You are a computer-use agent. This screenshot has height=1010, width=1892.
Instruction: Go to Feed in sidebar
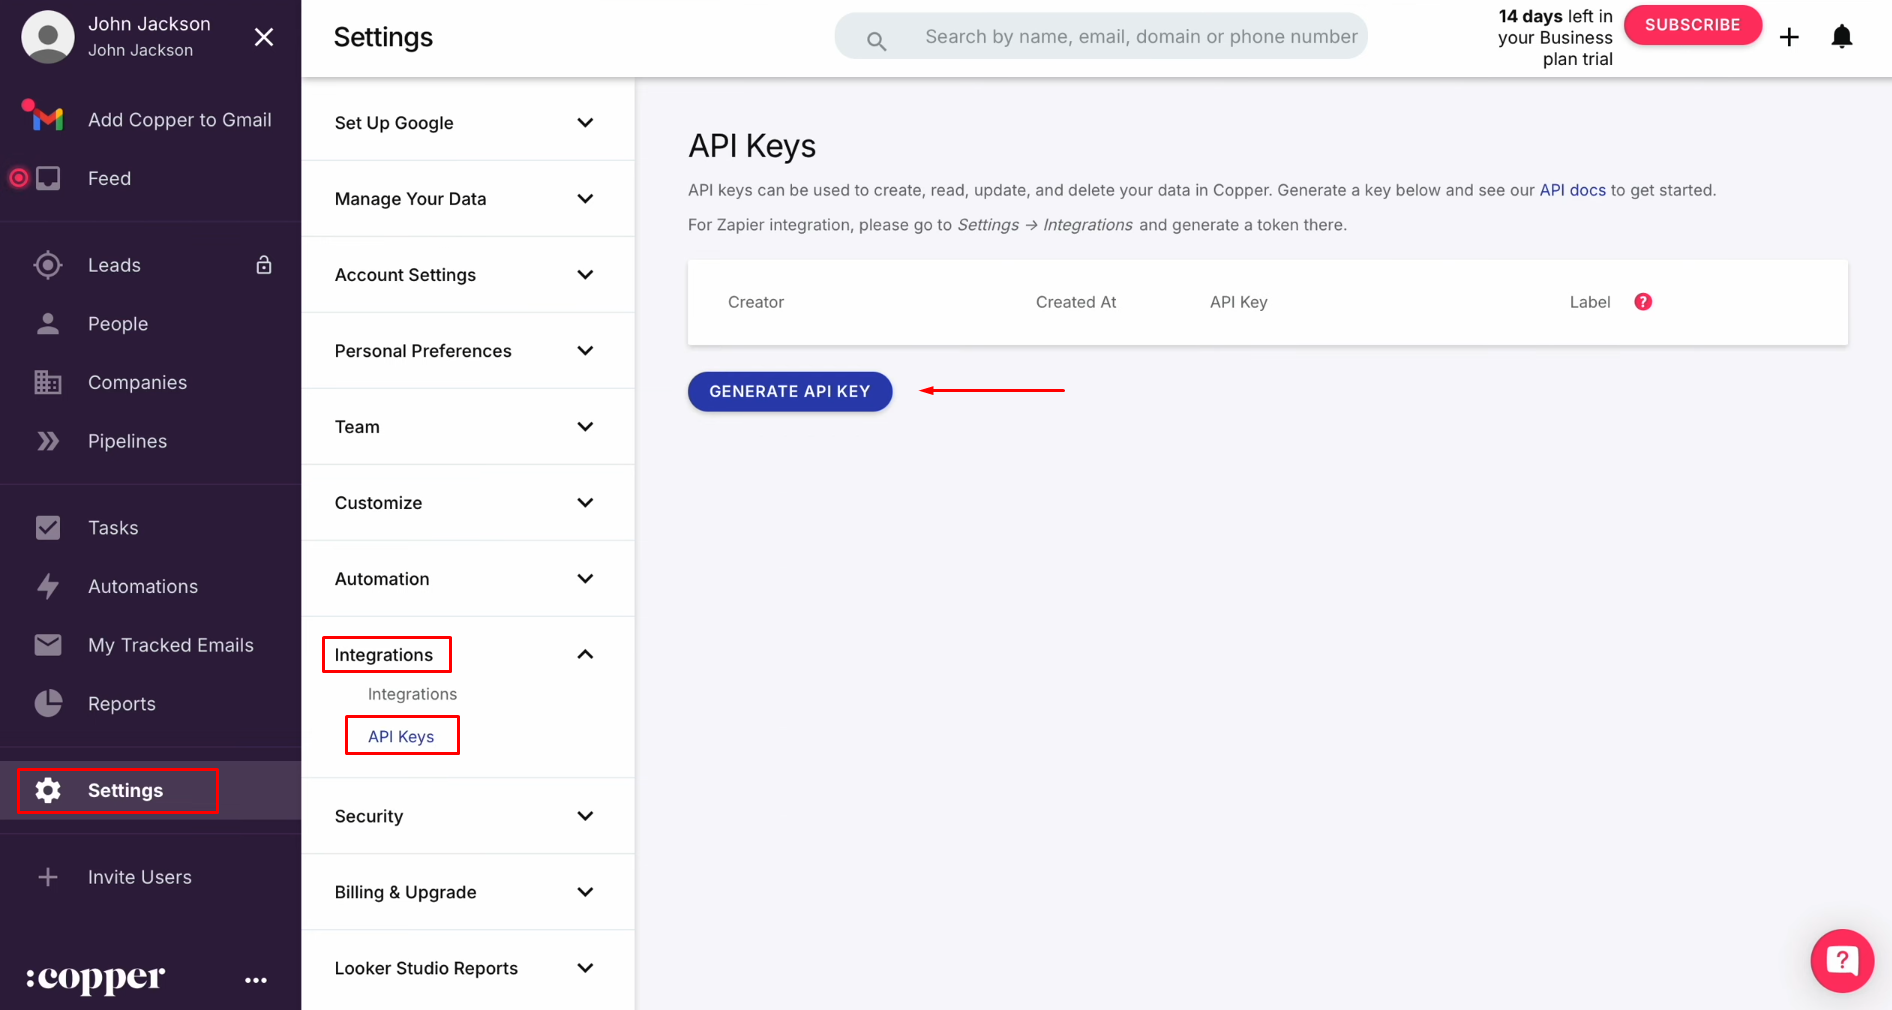[109, 178]
